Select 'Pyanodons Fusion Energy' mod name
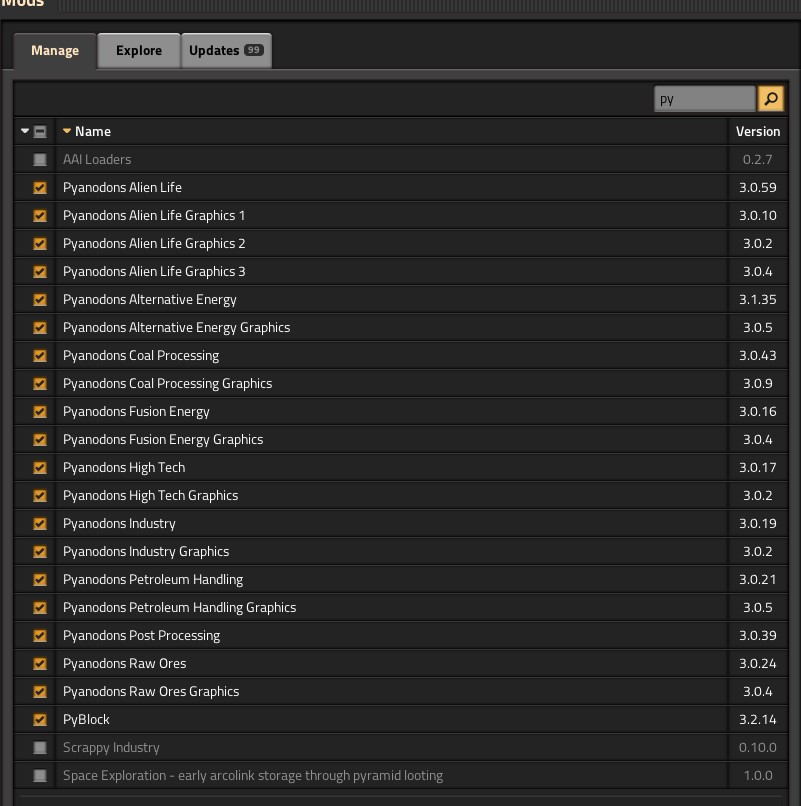The image size is (801, 806). pyautogui.click(x=136, y=412)
